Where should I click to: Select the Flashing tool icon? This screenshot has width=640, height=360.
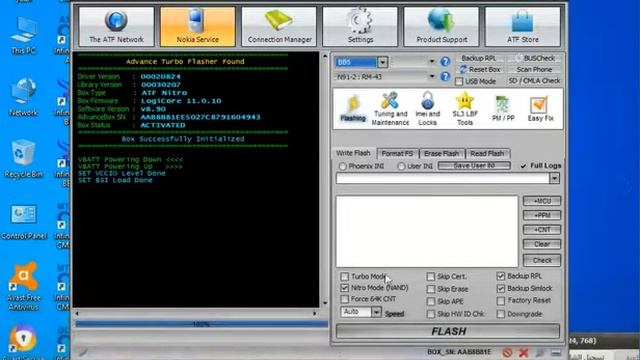(353, 109)
